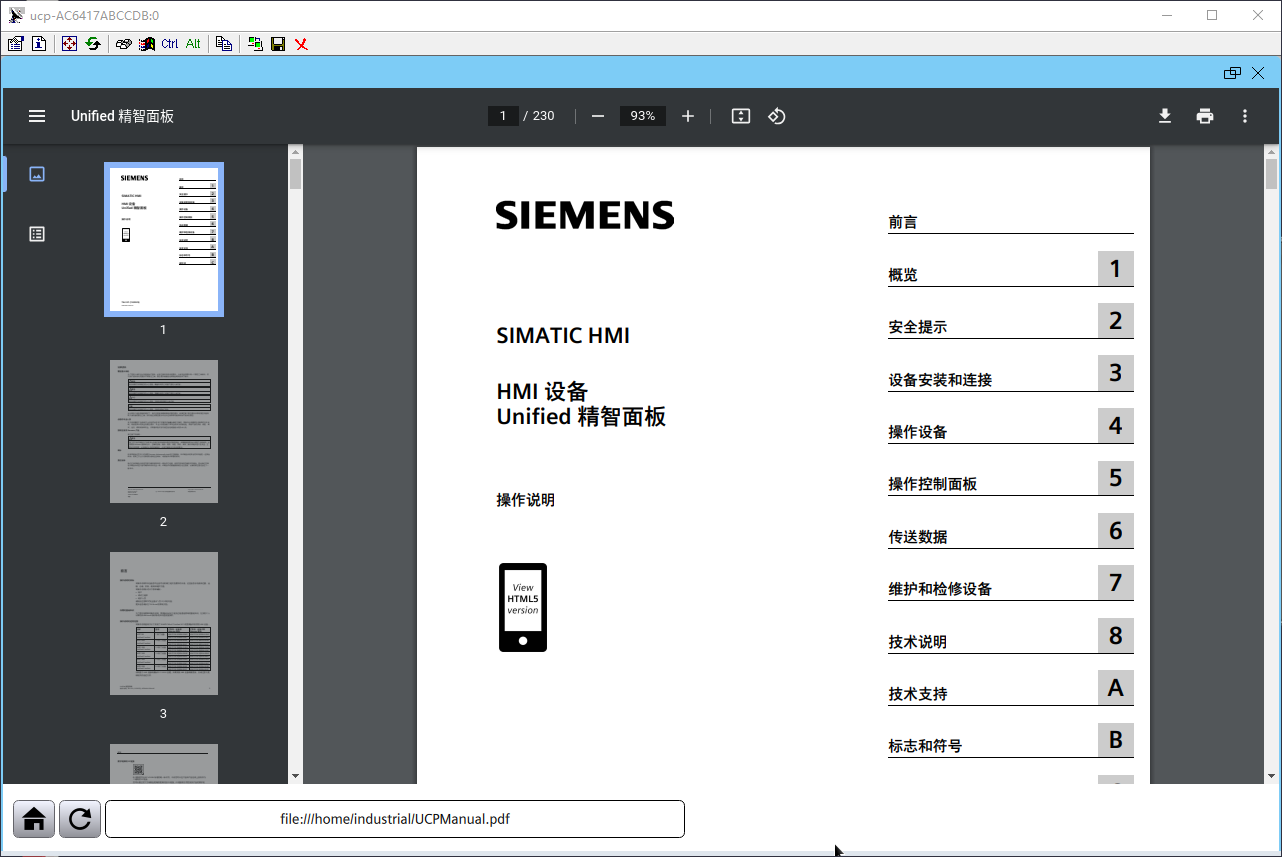
Task: Click the chapter number 5 box
Action: coord(1116,478)
